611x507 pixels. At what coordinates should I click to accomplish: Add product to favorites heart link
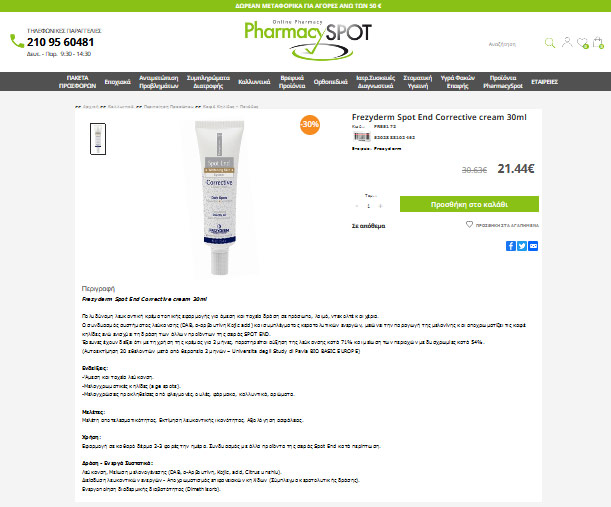coord(502,225)
